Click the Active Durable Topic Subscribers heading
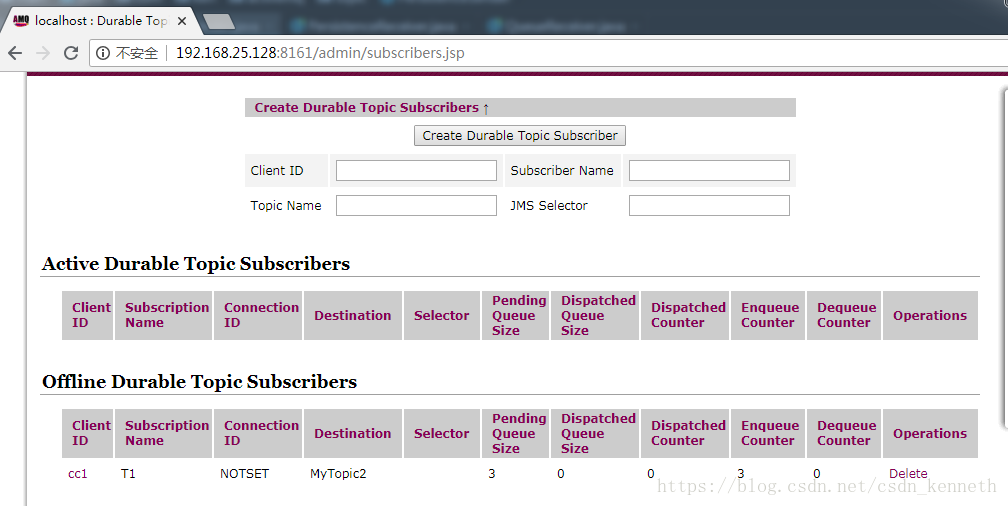1008x506 pixels. 196,264
